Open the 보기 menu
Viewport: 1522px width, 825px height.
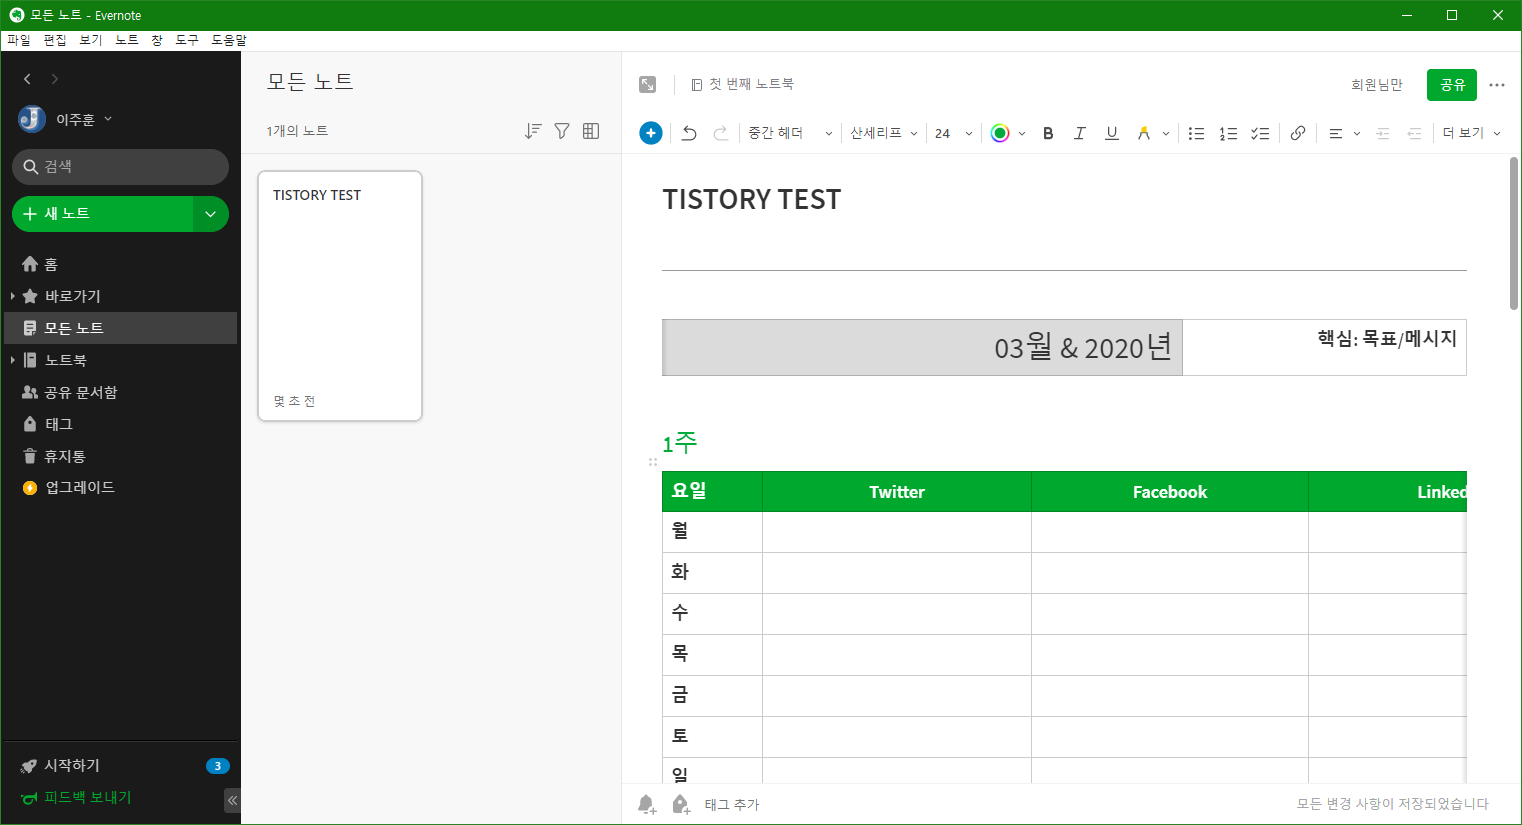tap(91, 40)
